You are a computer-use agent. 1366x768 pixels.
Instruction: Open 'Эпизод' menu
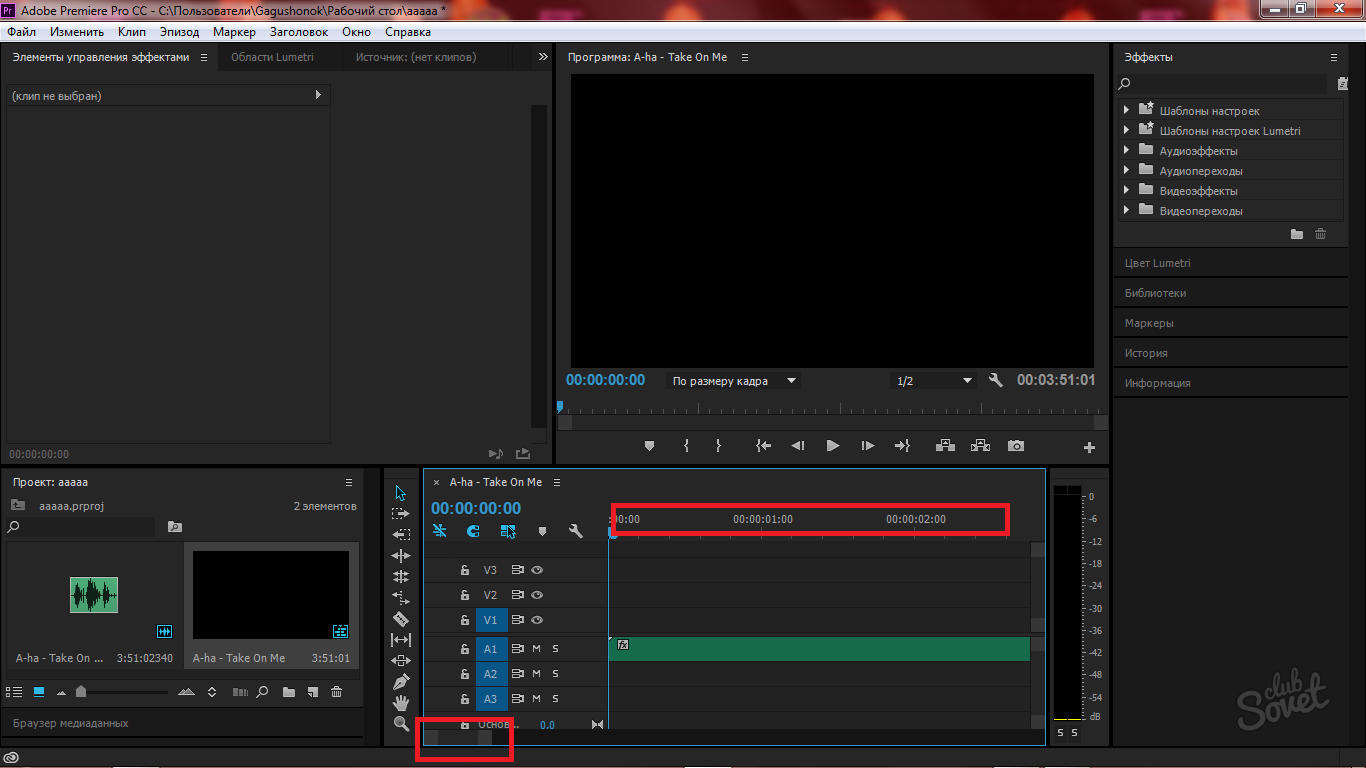coord(180,32)
